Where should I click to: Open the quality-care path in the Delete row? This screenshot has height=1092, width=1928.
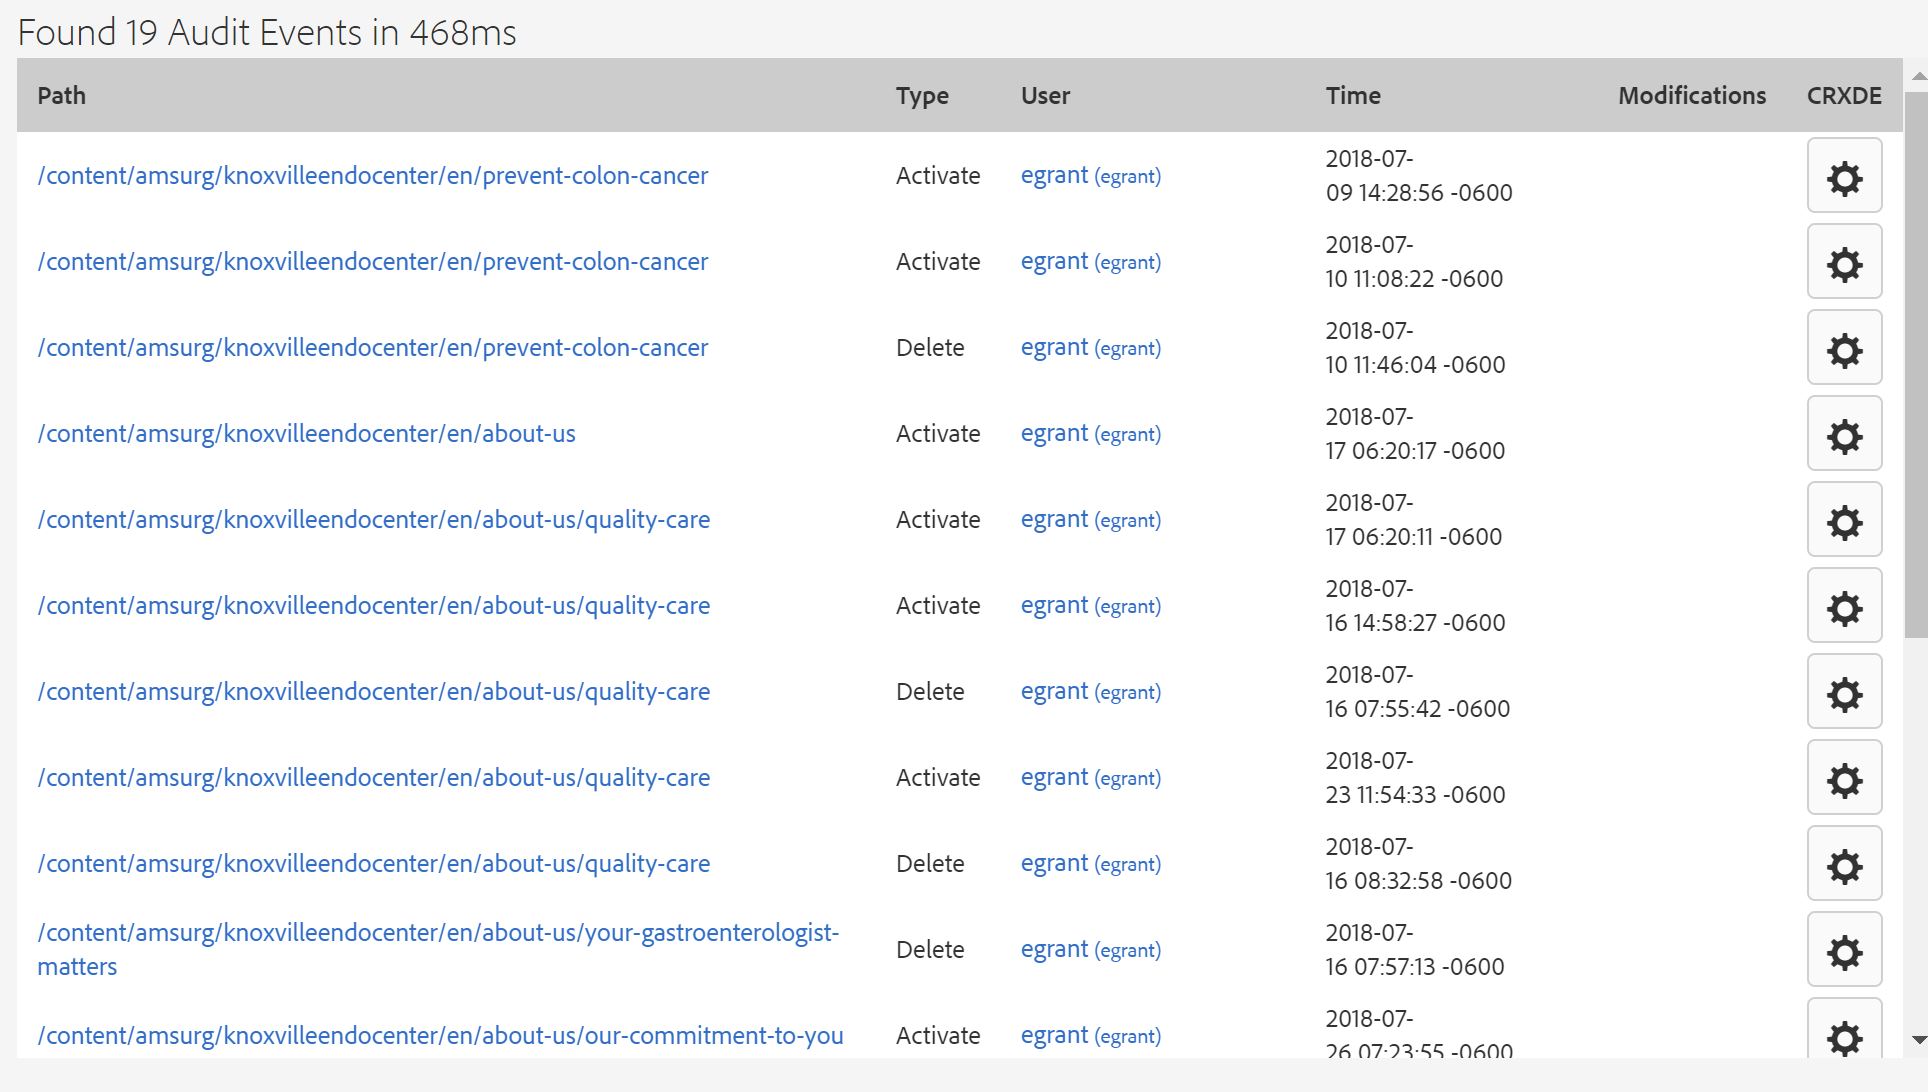(373, 691)
